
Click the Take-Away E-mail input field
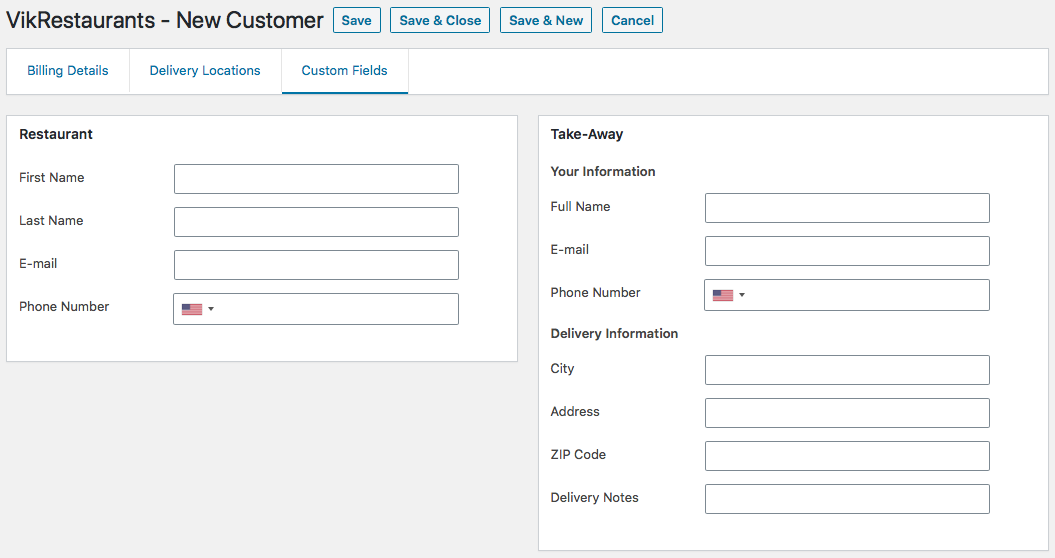(x=847, y=251)
